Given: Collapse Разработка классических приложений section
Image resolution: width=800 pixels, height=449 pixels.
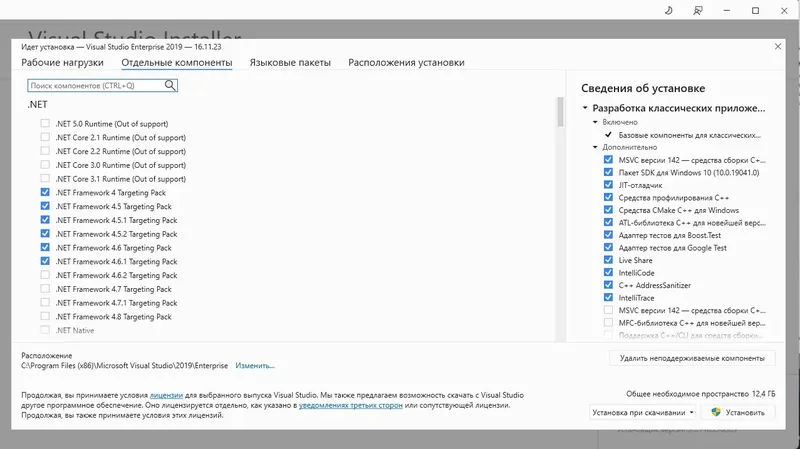Looking at the screenshot, I should pos(585,108).
